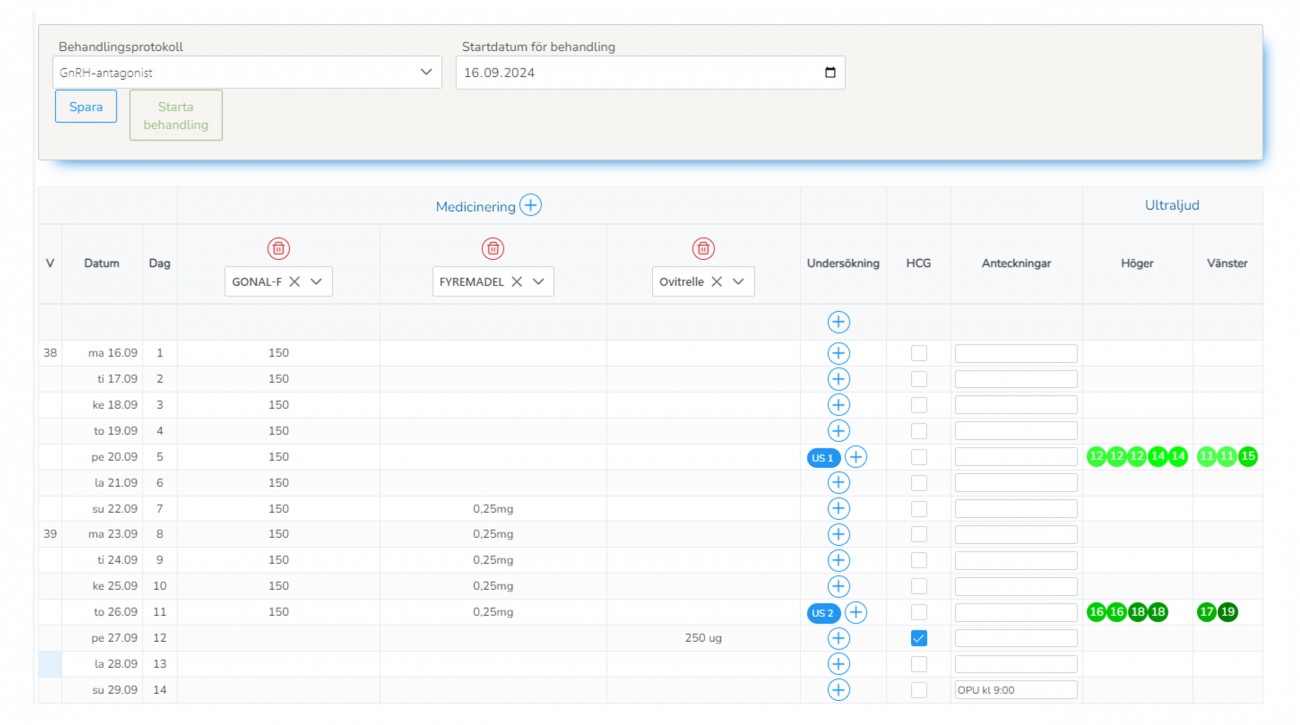
Task: Click the plus icon next to Medicinering
Action: click(530, 206)
